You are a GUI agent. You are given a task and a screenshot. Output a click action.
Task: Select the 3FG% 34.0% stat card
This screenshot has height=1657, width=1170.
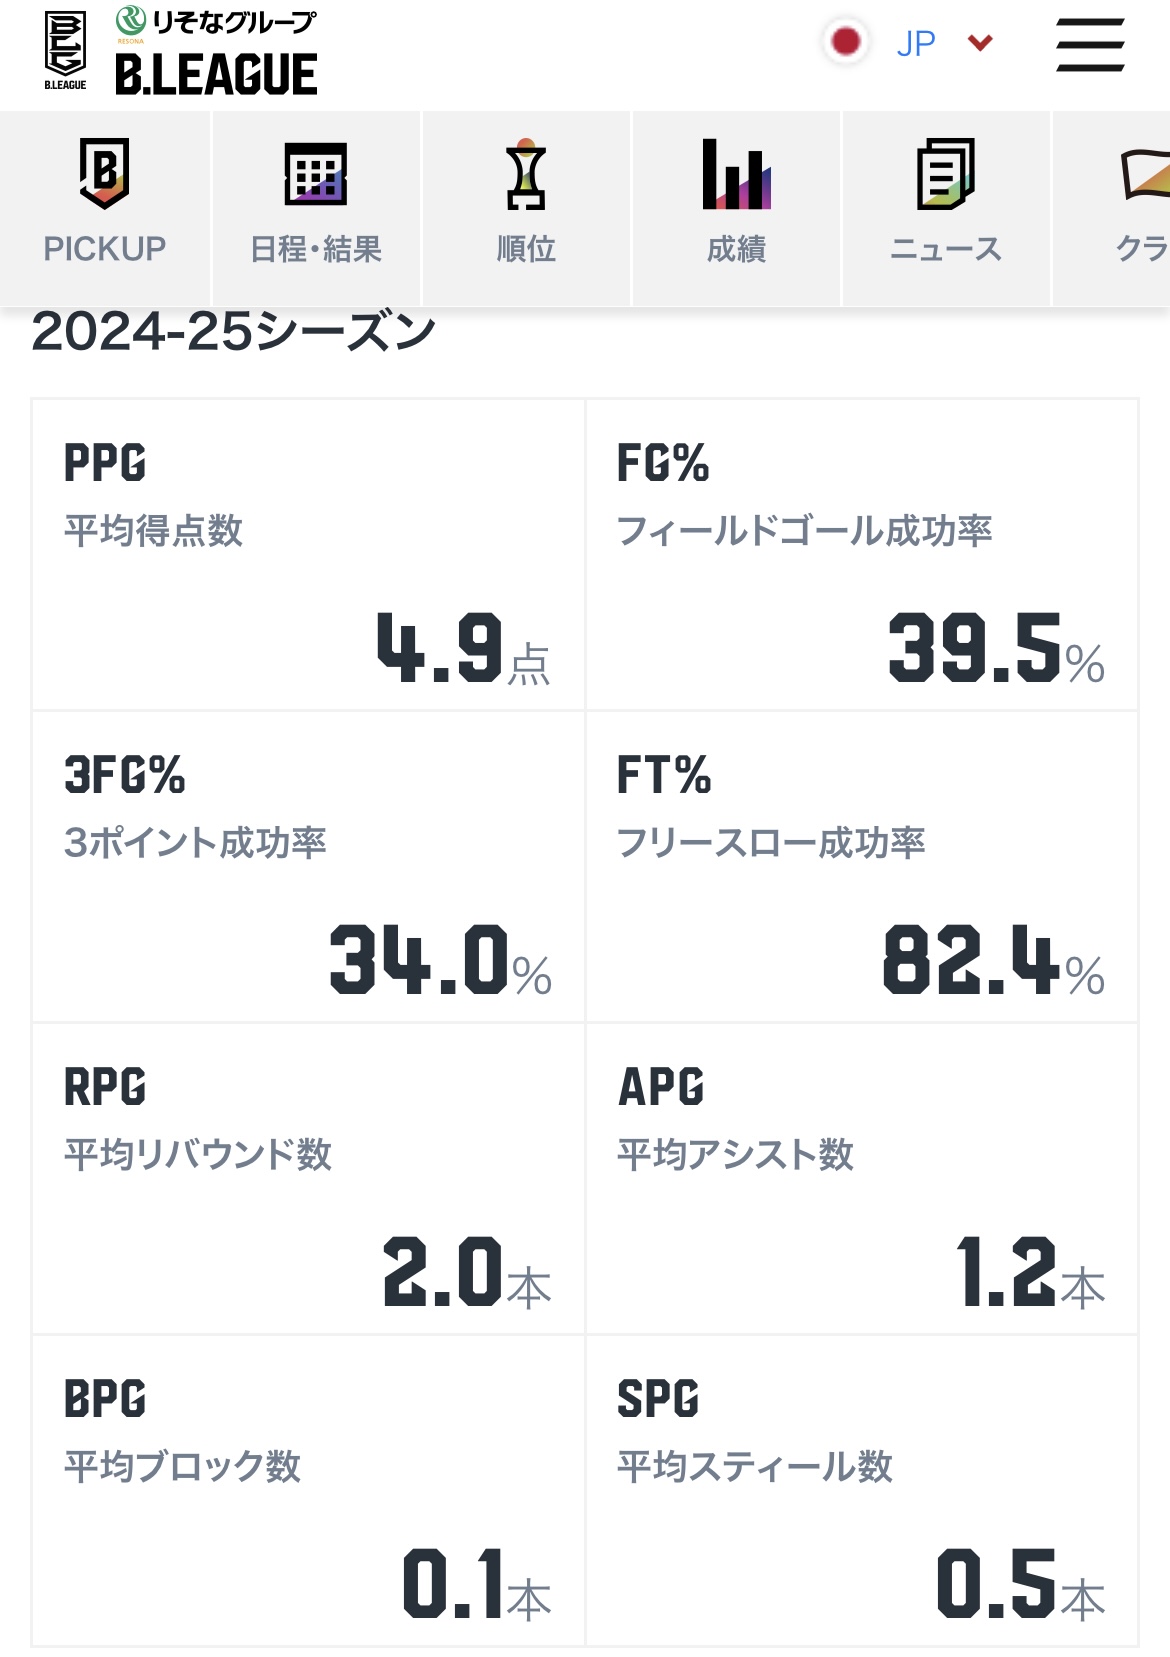(x=308, y=867)
